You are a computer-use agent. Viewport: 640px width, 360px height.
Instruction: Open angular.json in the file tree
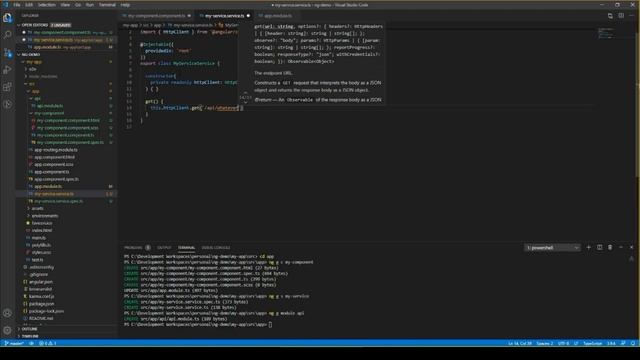coord(40,282)
